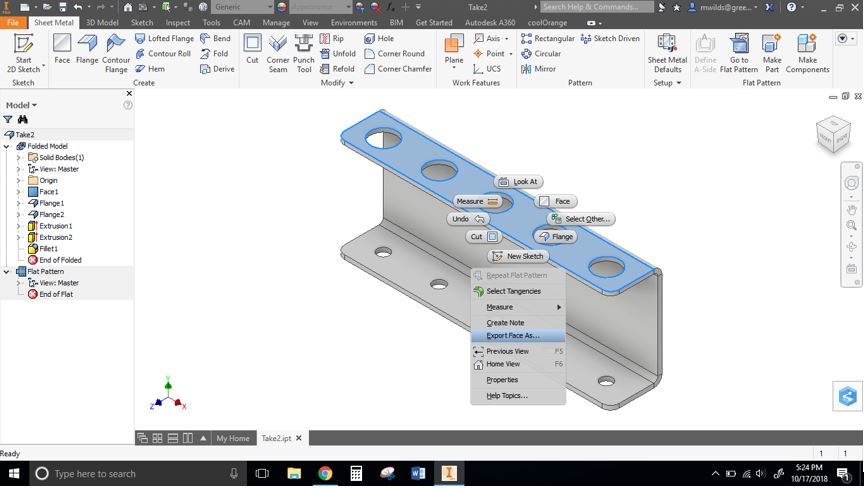Viewport: 865px width, 488px height.
Task: Click Select Other... in marking menu
Action: point(581,219)
